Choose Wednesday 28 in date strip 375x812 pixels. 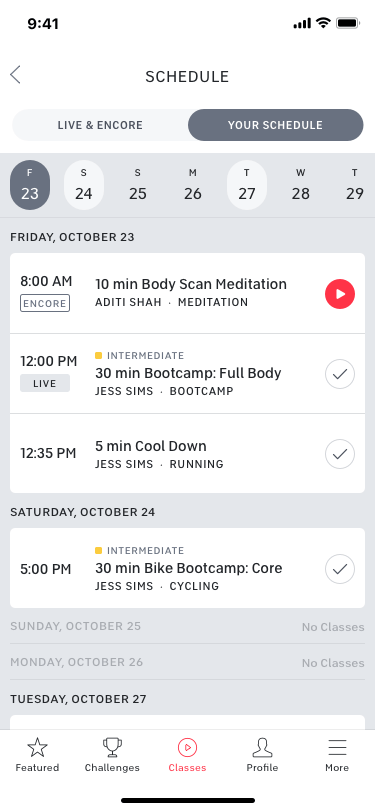pos(301,185)
